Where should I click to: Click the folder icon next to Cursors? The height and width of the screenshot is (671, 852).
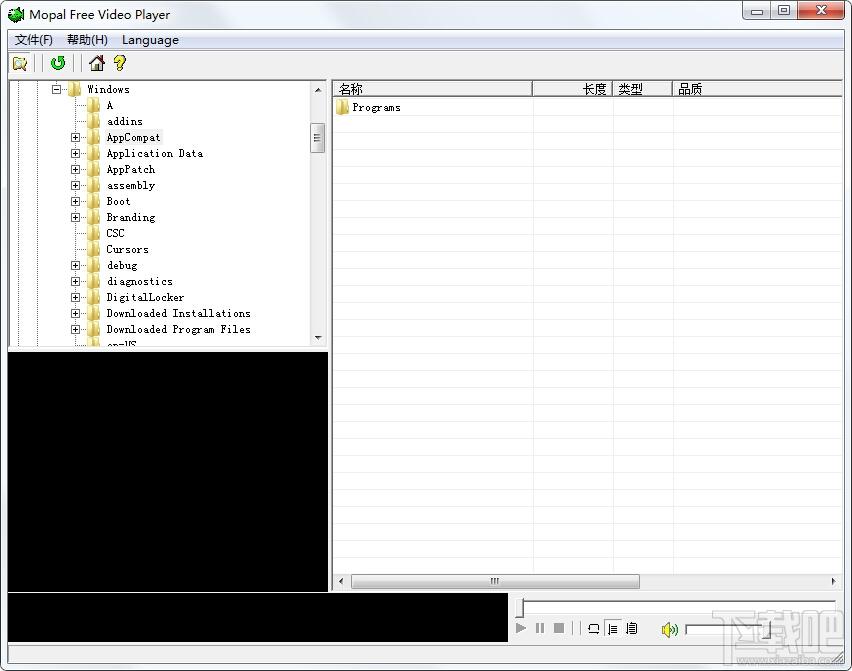tap(93, 249)
